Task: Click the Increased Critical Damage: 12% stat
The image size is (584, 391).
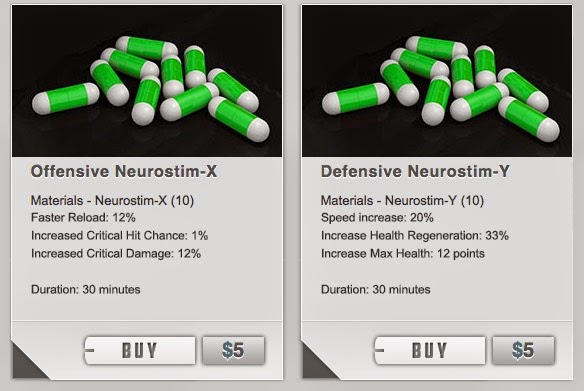Action: [x=116, y=254]
